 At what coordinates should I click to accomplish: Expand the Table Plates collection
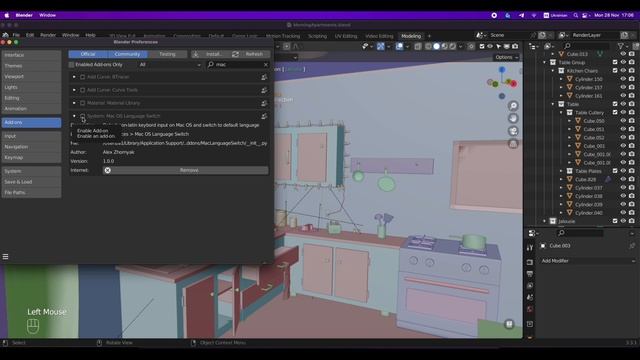click(x=561, y=171)
